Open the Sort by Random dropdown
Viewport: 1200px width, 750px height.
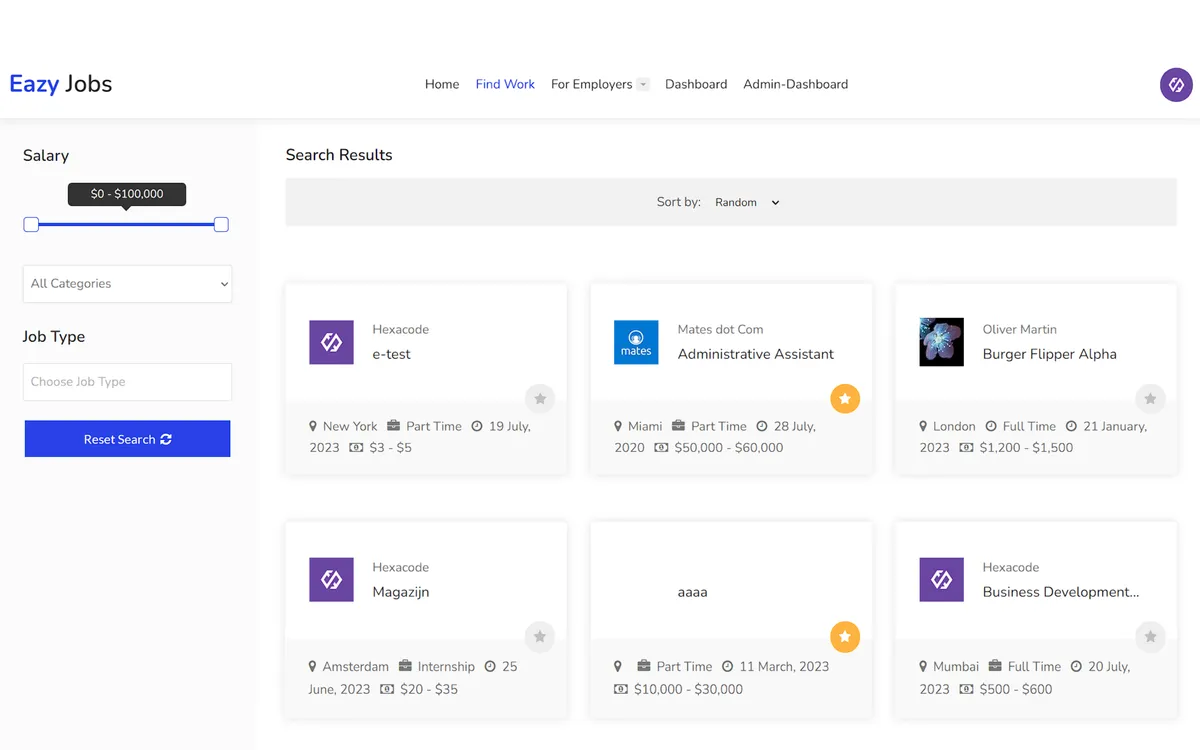point(747,202)
